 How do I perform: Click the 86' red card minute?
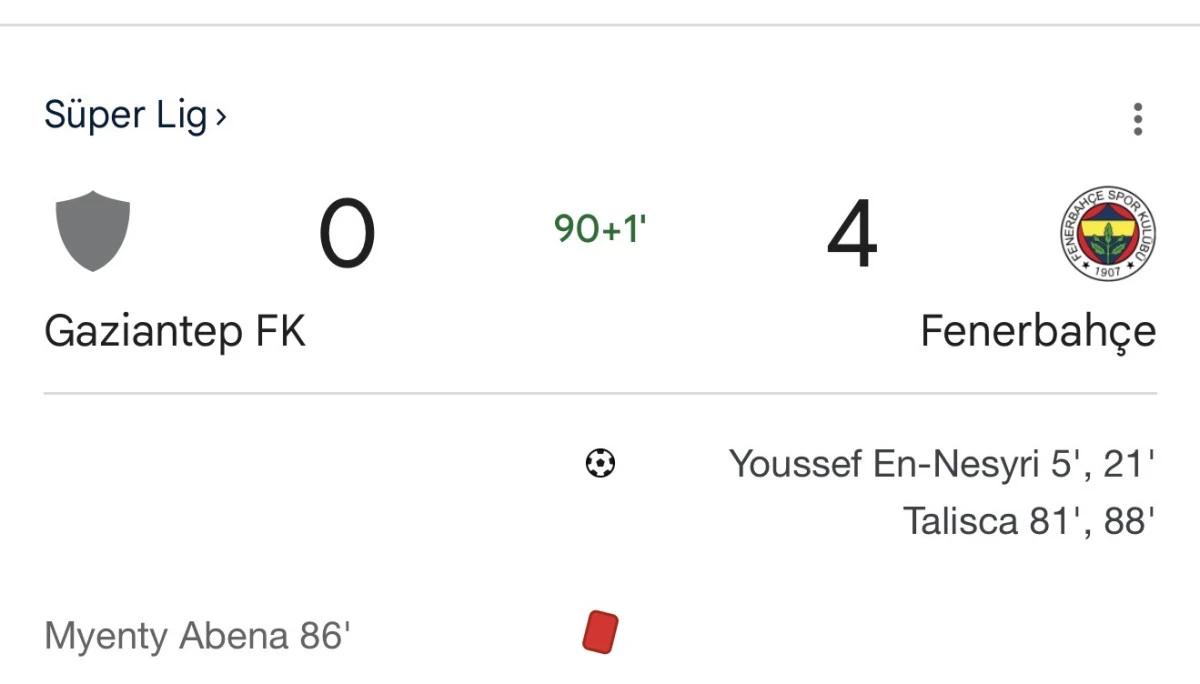click(325, 636)
